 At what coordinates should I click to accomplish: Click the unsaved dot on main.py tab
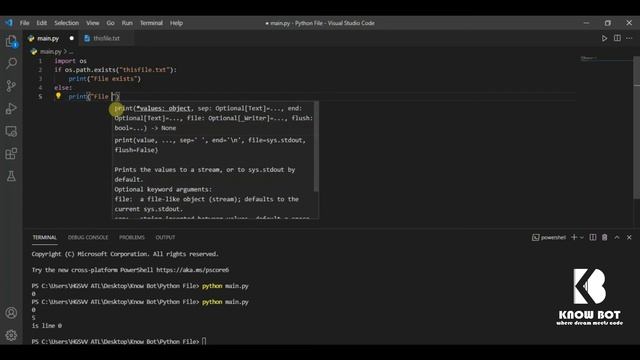pyautogui.click(x=71, y=38)
